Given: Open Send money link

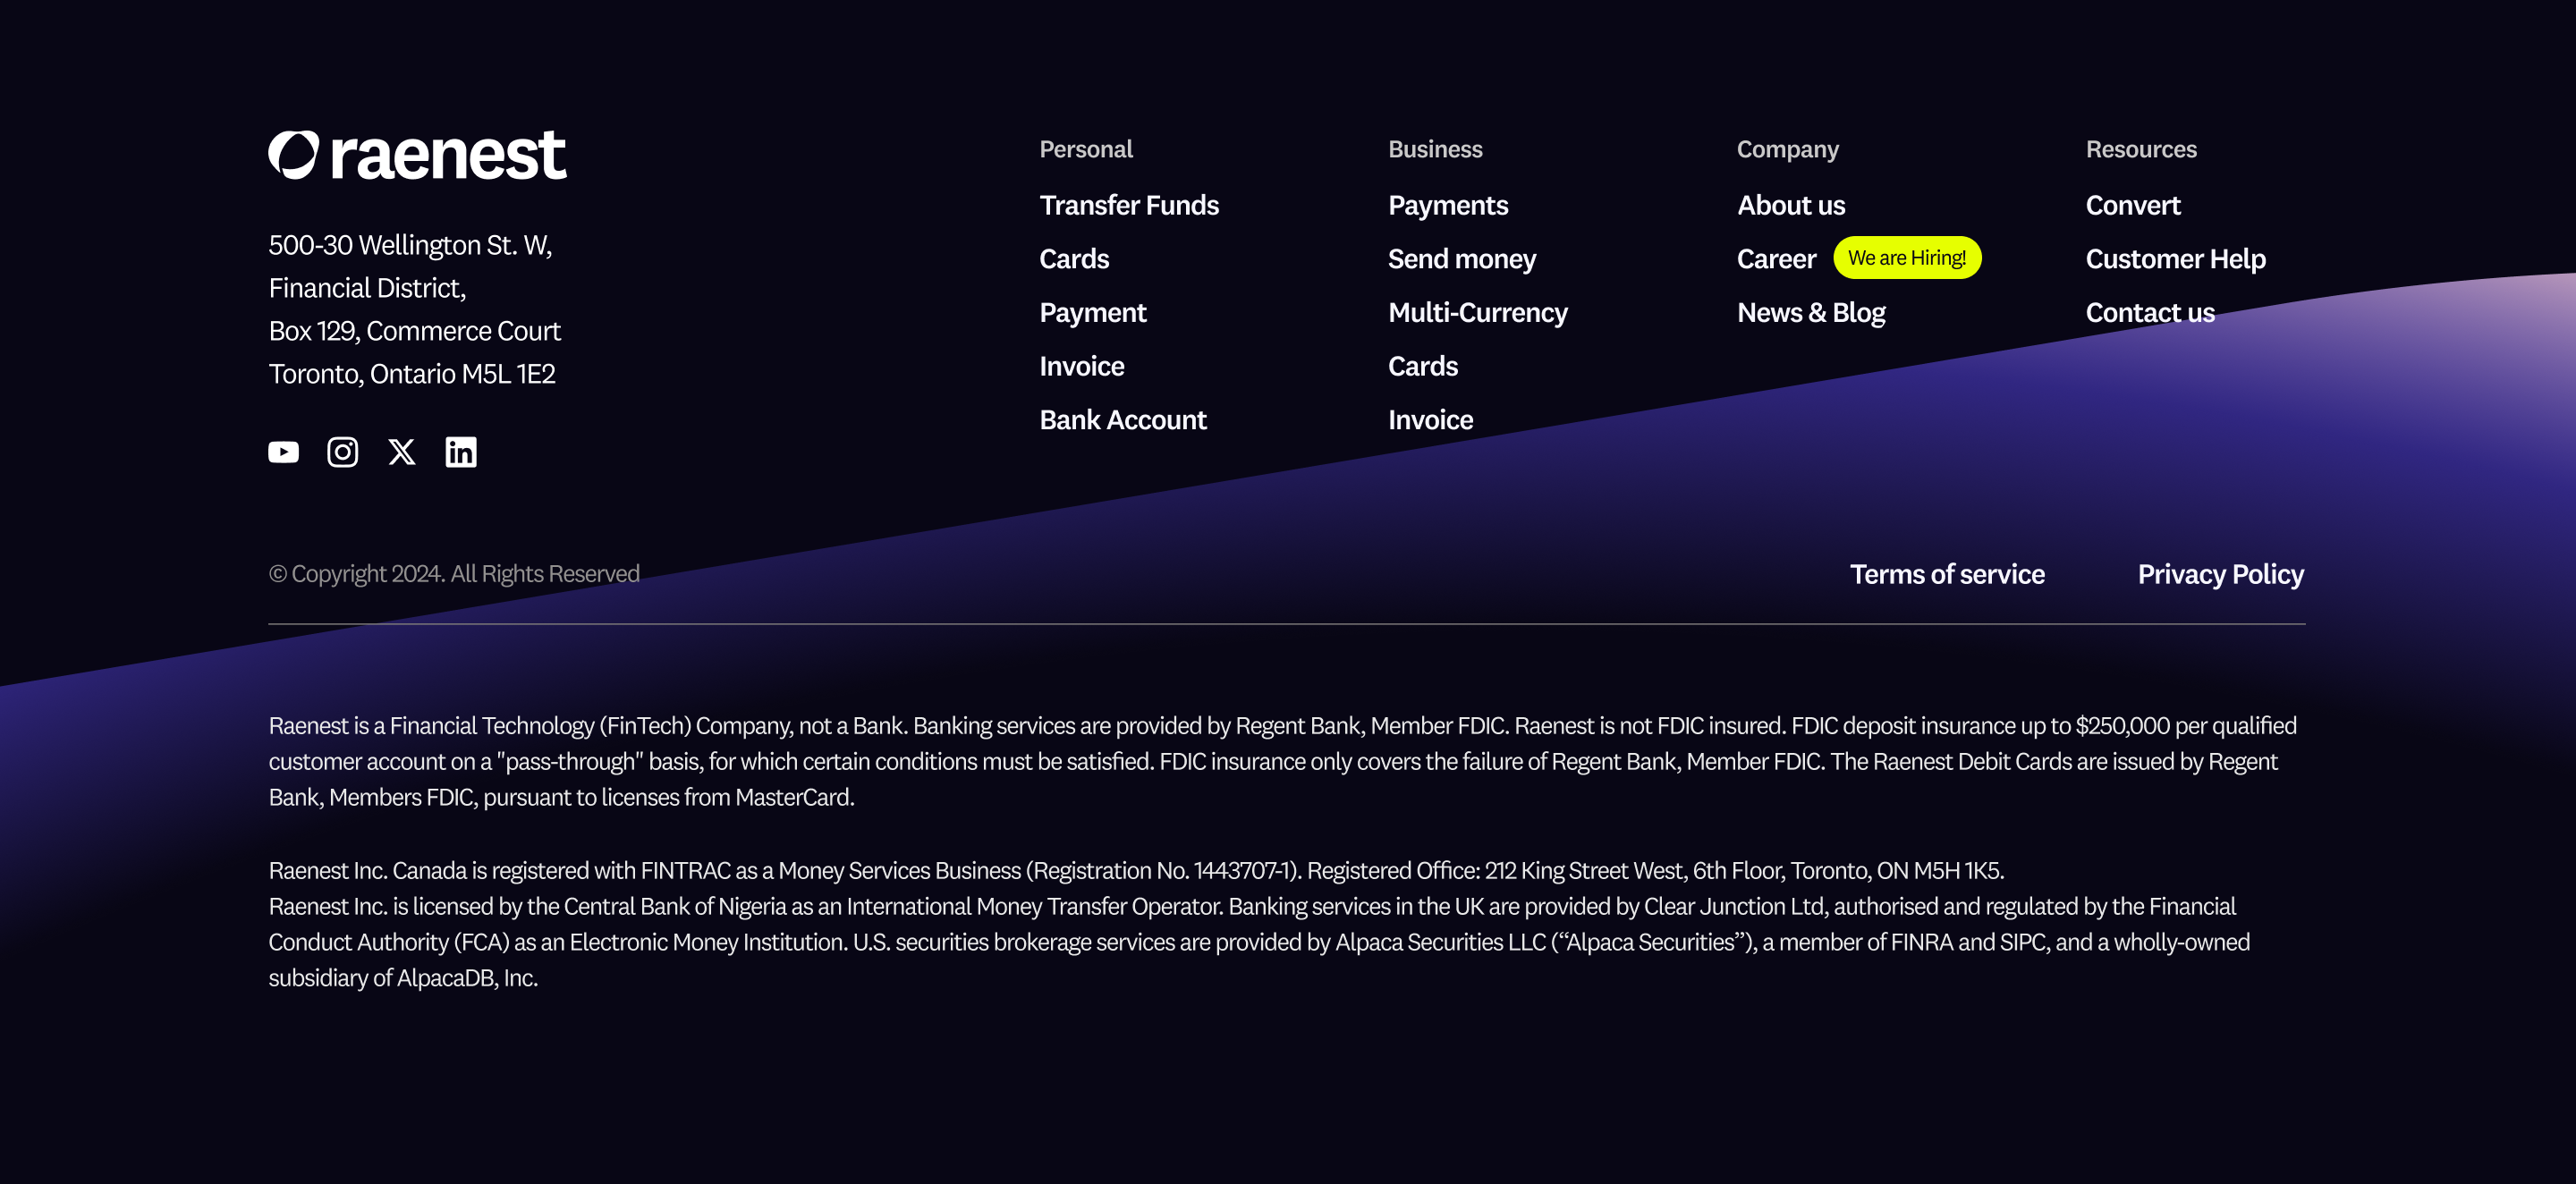Looking at the screenshot, I should pyautogui.click(x=1461, y=259).
